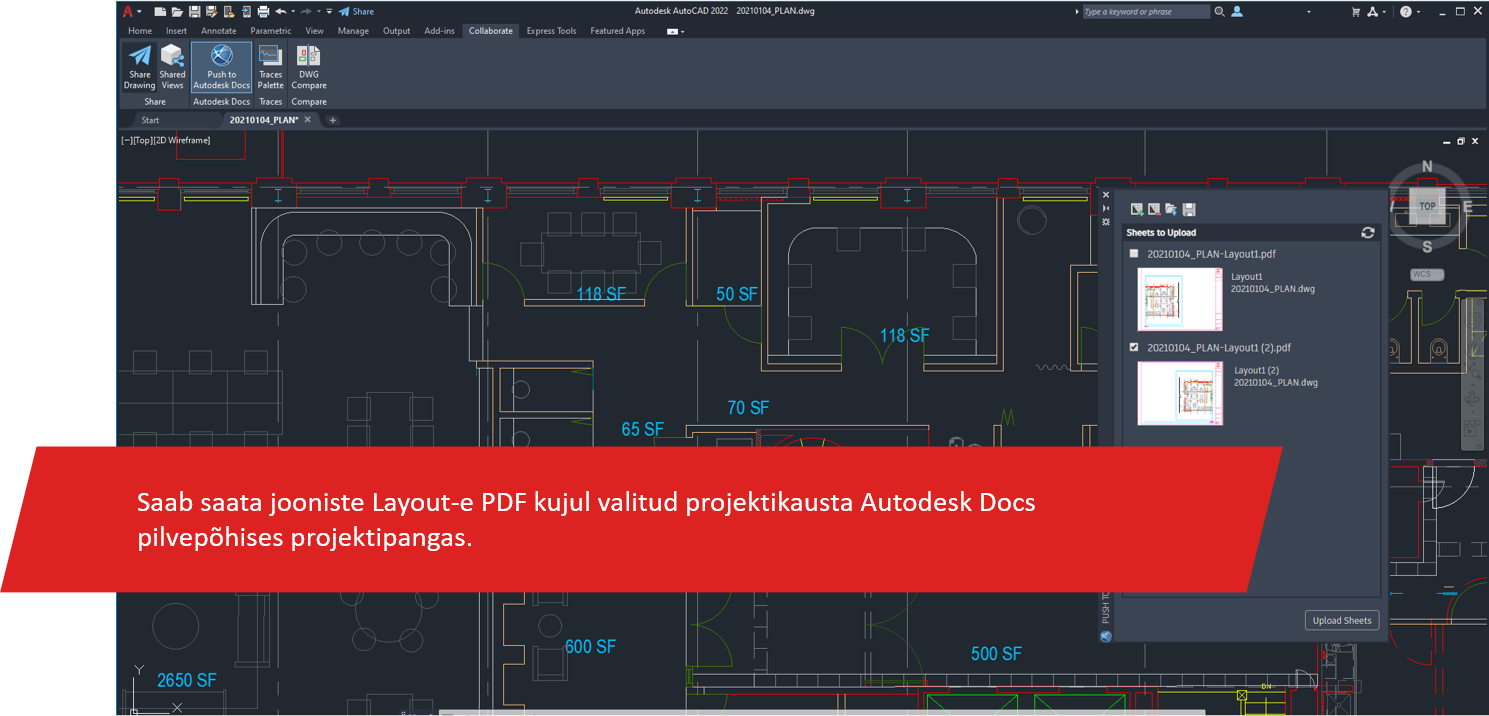Click the plot printer icon in Quick Access
The width and height of the screenshot is (1489, 716).
click(x=263, y=12)
